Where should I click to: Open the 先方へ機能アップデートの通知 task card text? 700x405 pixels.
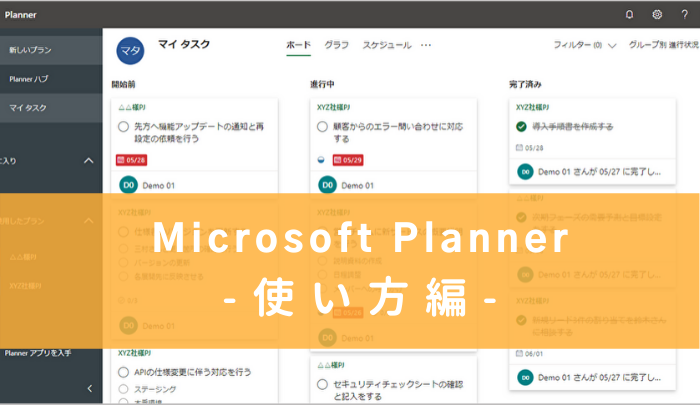(x=199, y=133)
